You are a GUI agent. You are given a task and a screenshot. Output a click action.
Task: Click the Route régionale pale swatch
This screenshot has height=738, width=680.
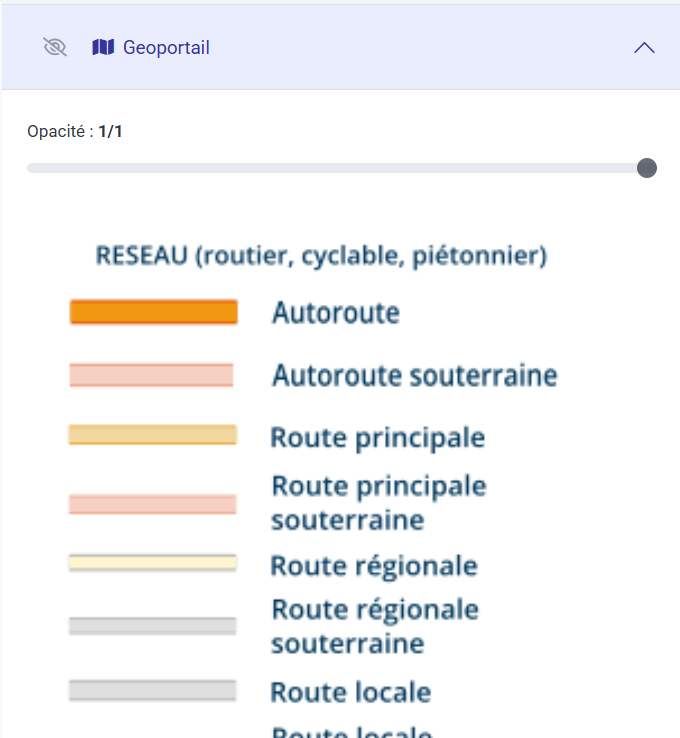[152, 563]
